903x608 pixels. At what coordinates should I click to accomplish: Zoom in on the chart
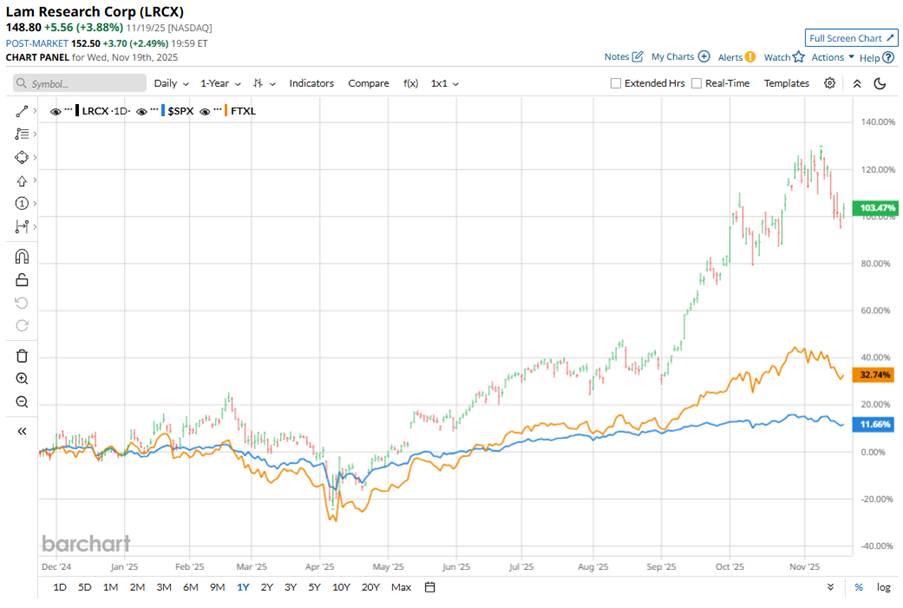pyautogui.click(x=22, y=379)
